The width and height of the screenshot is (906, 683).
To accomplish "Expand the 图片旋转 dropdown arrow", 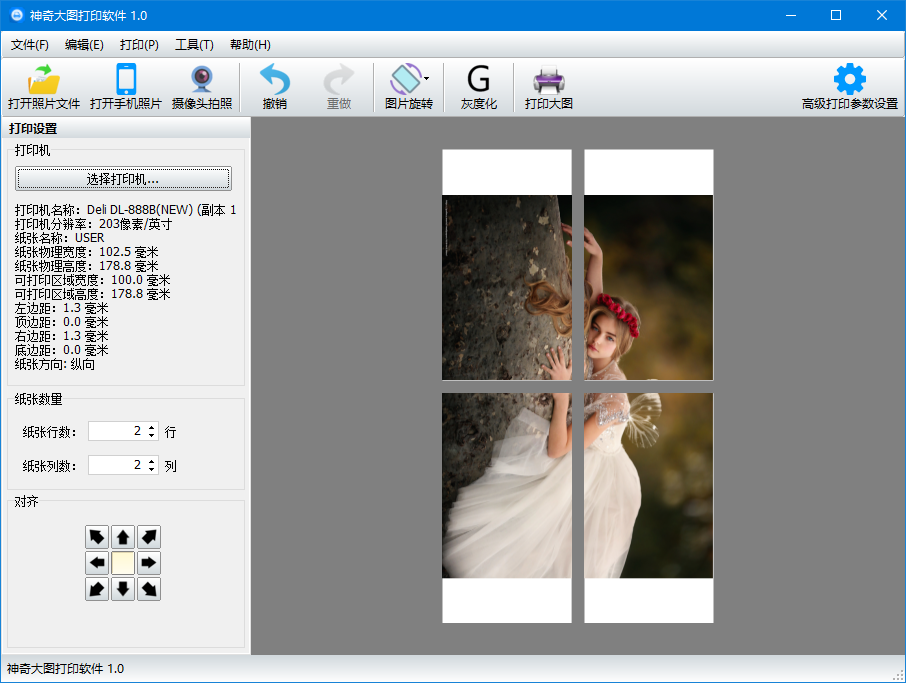I will (427, 78).
